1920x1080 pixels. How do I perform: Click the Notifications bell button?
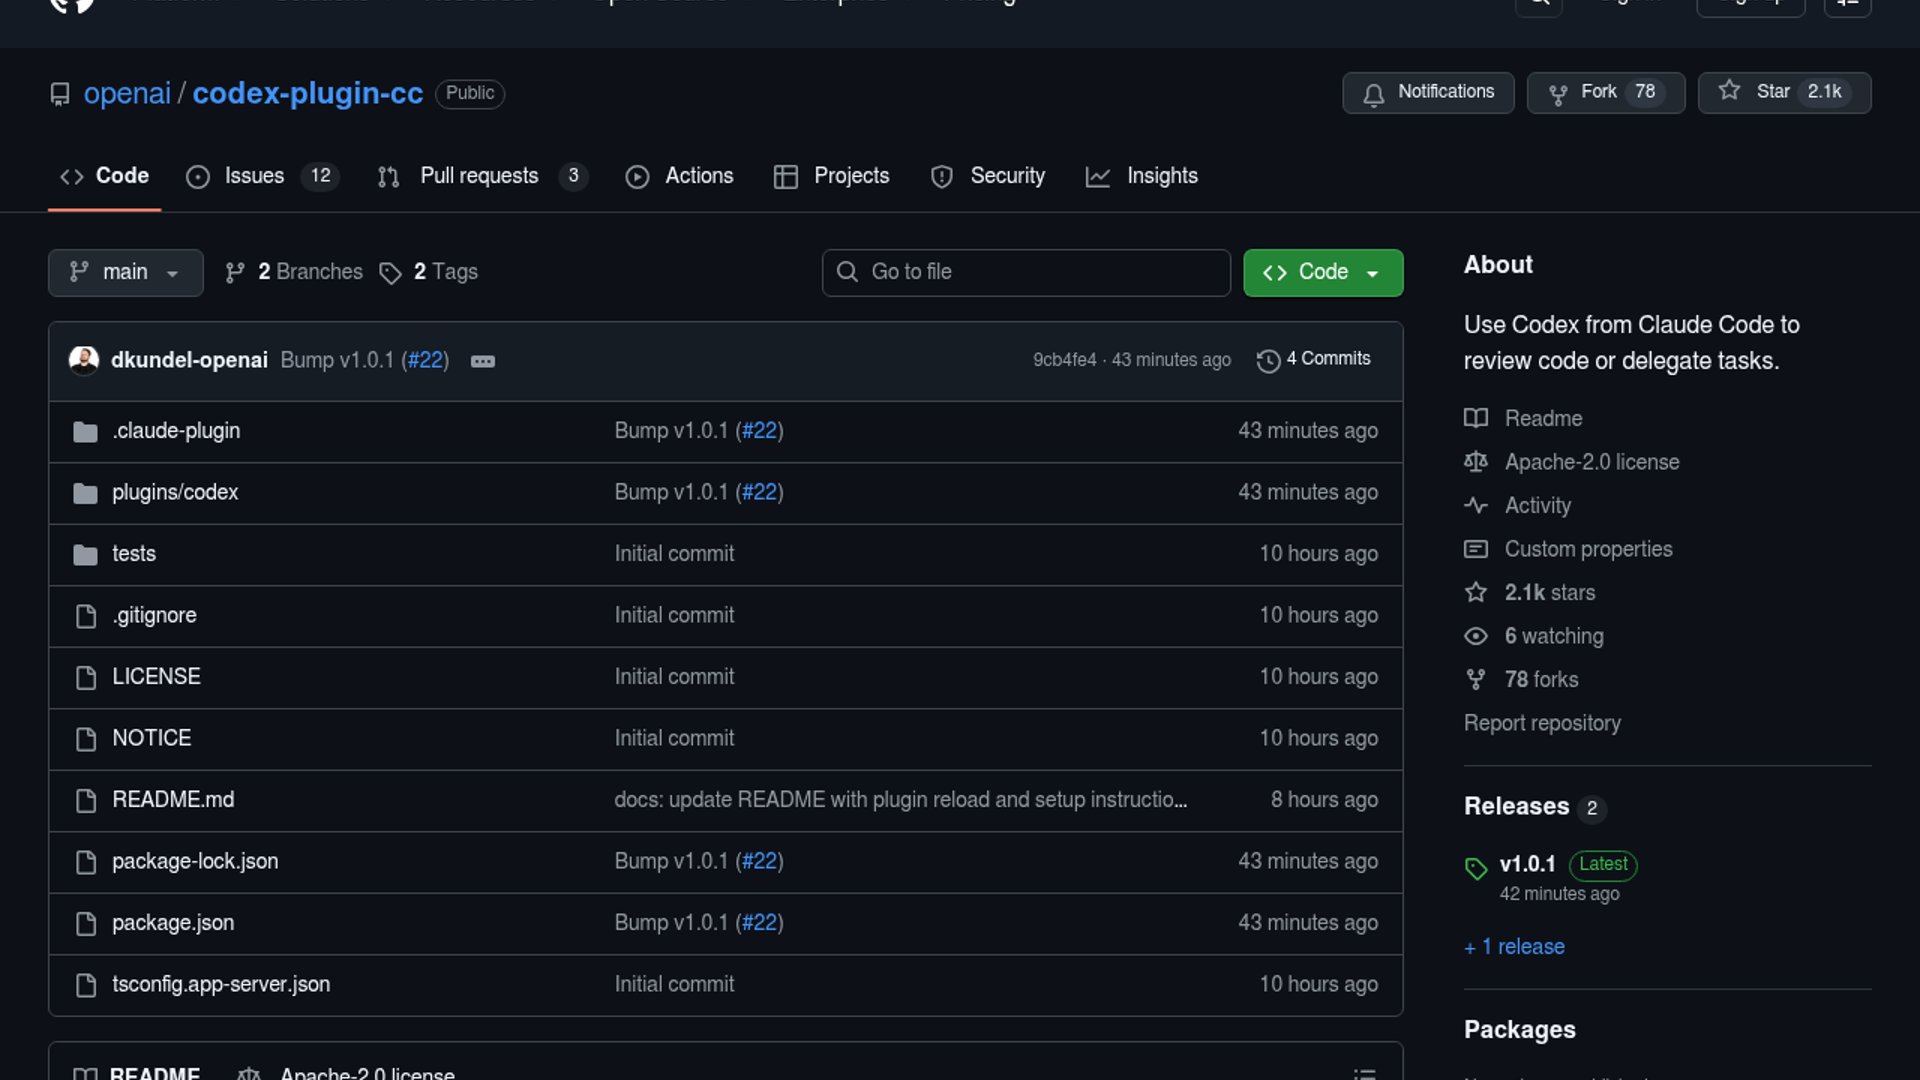tap(1427, 92)
